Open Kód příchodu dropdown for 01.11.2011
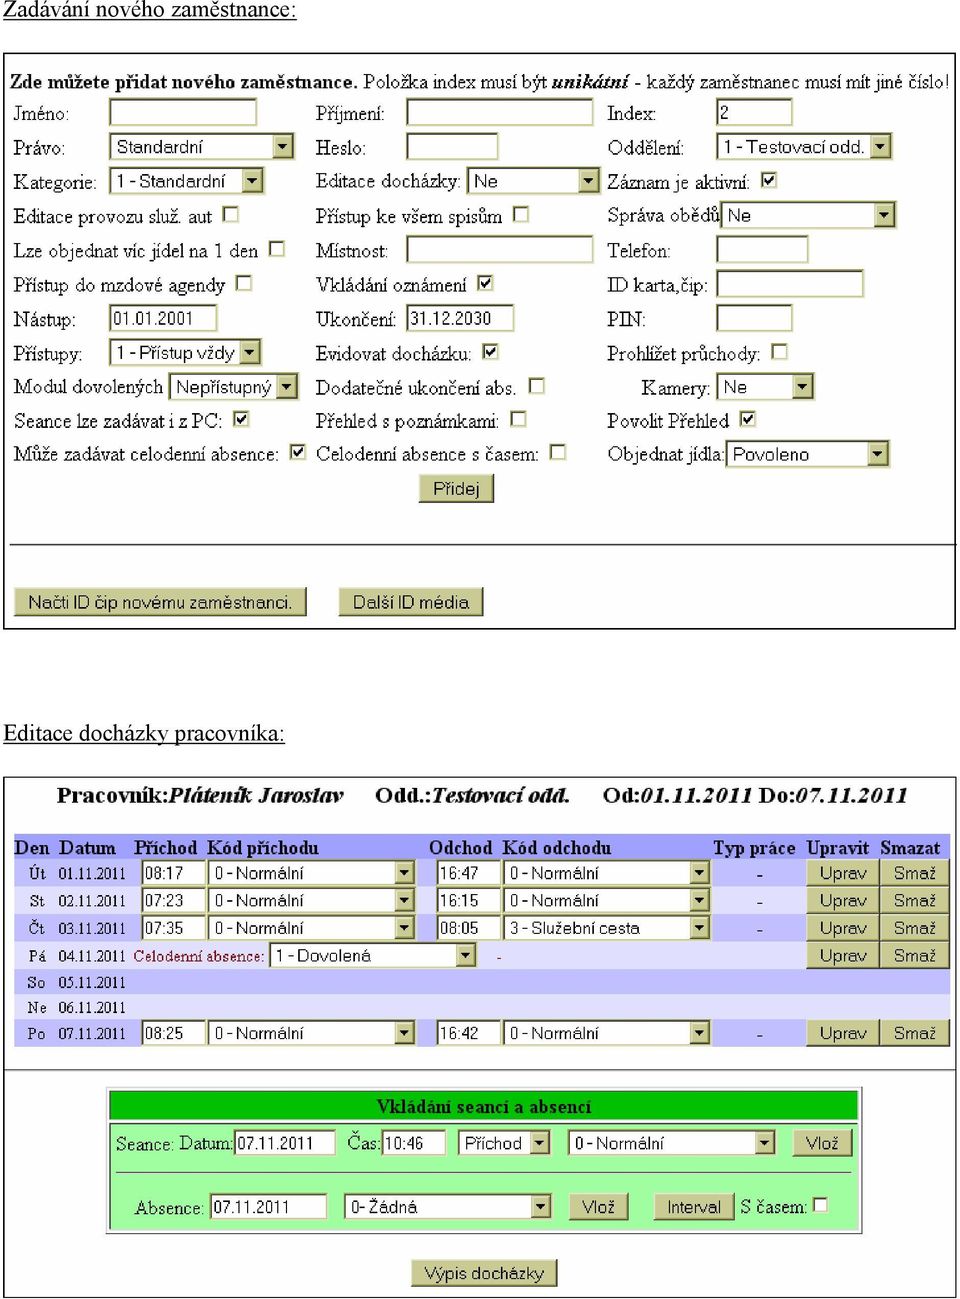Image resolution: width=960 pixels, height=1299 pixels. click(311, 873)
